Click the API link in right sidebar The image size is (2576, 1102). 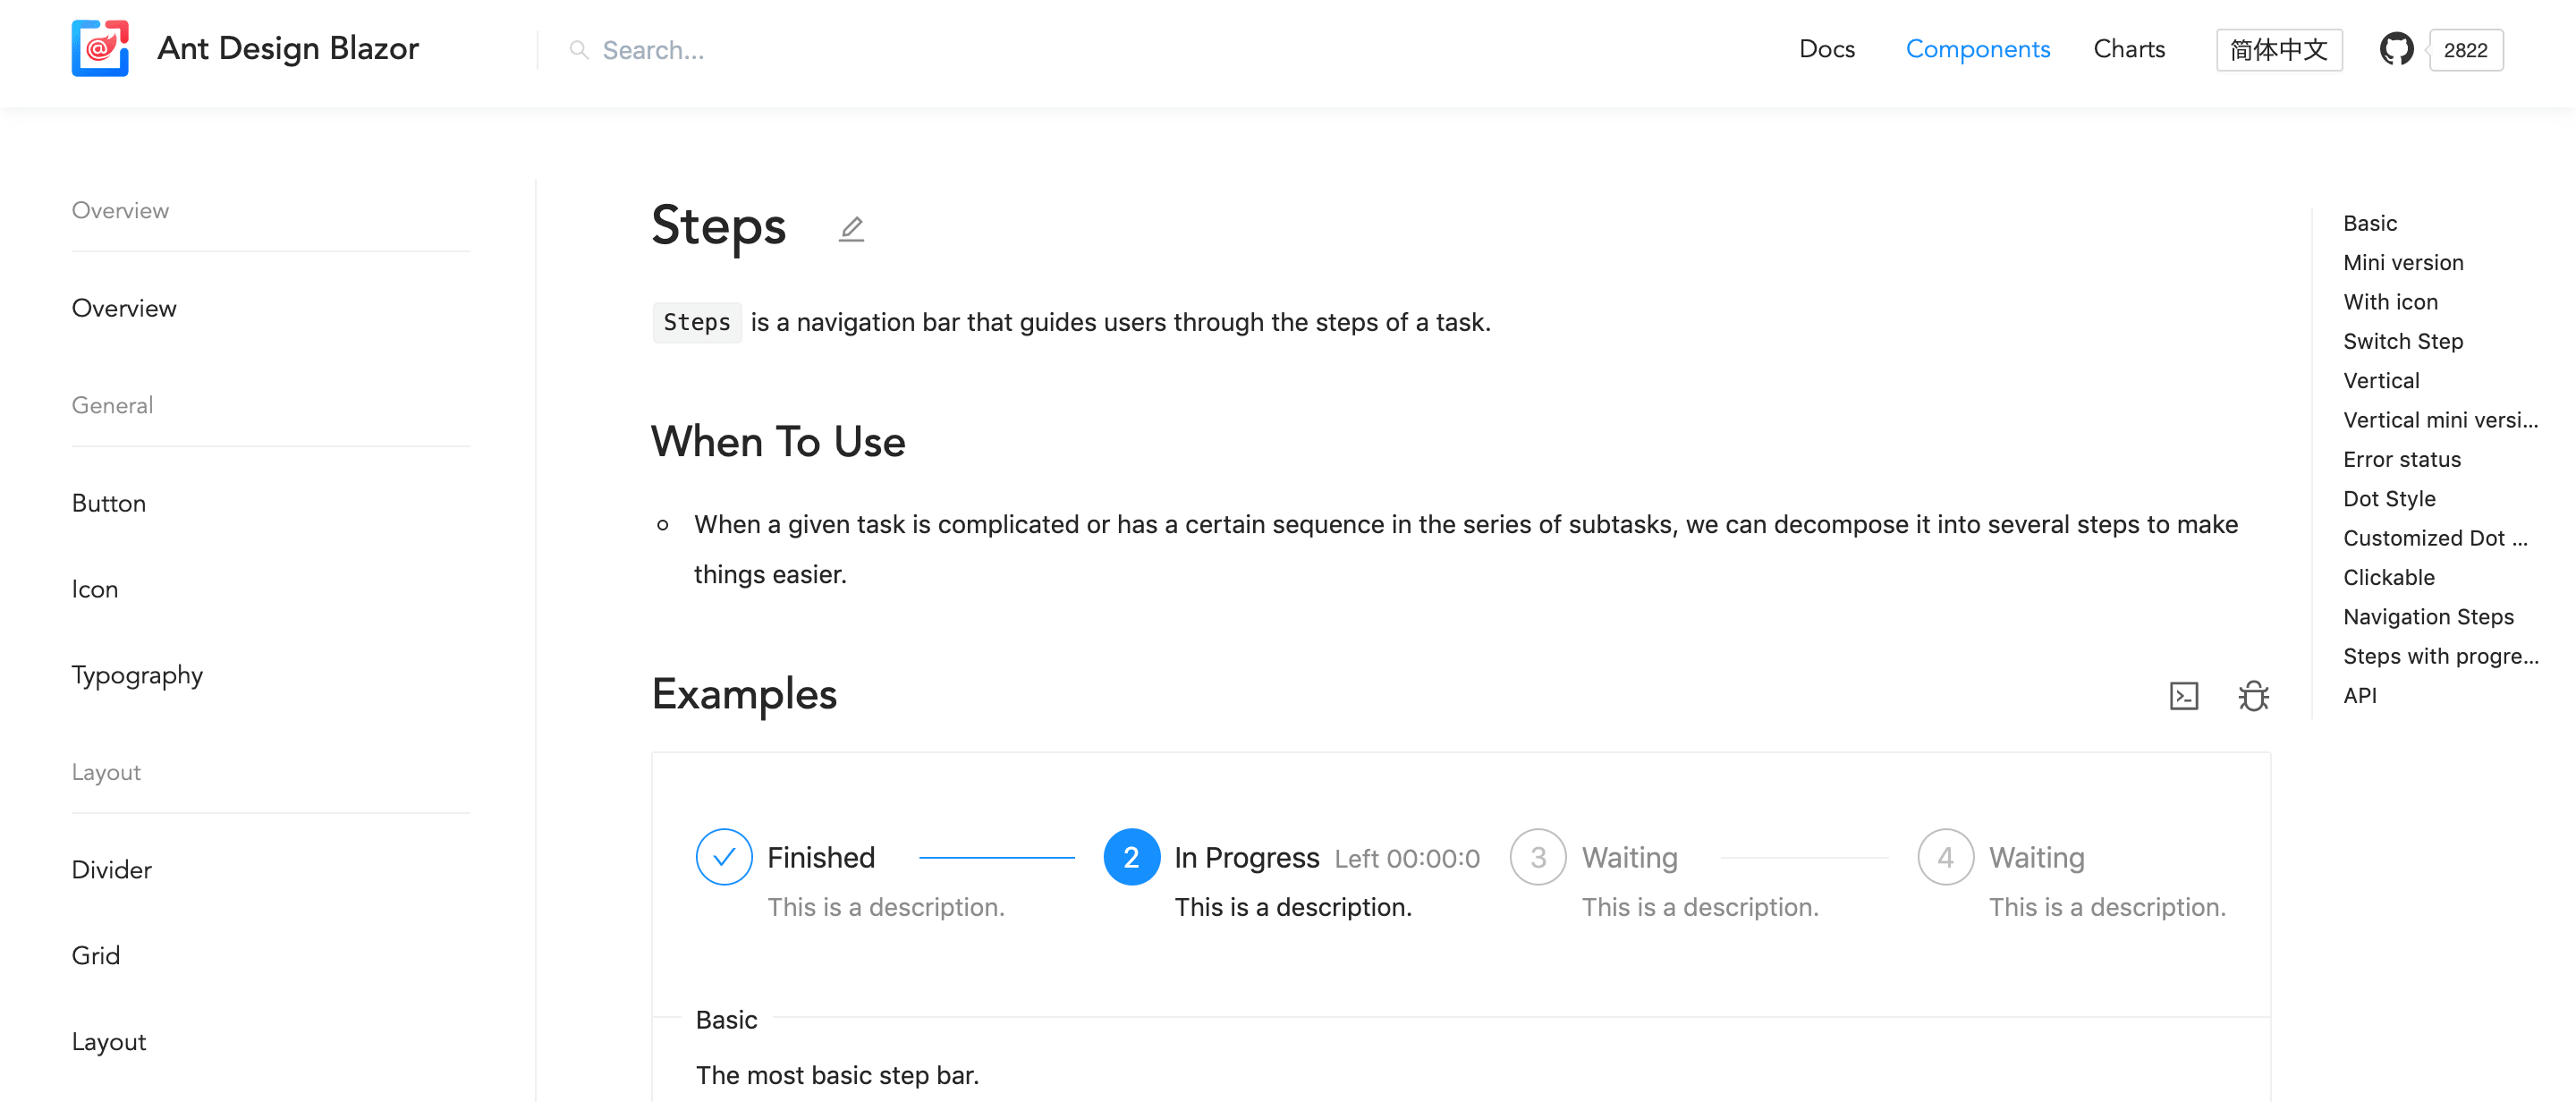pos(2360,695)
